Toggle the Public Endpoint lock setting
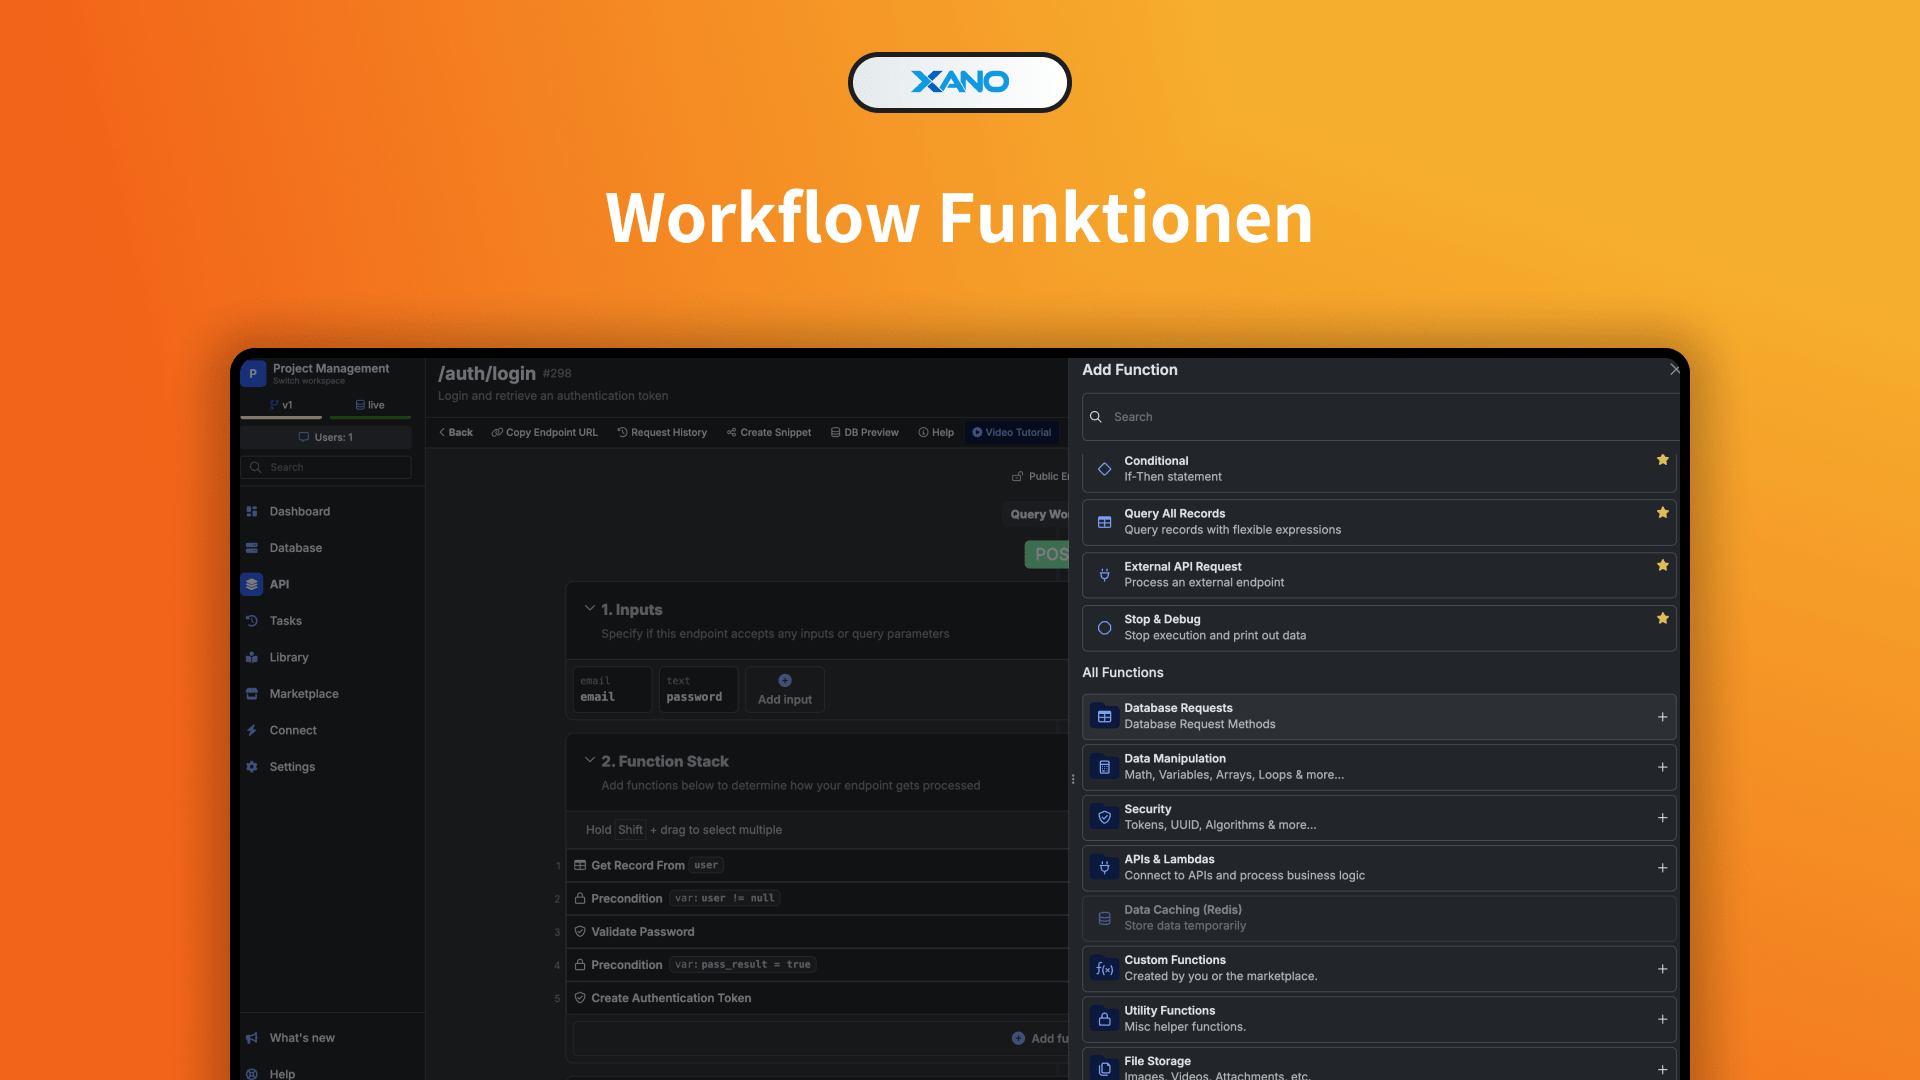This screenshot has height=1080, width=1920. tap(1040, 476)
